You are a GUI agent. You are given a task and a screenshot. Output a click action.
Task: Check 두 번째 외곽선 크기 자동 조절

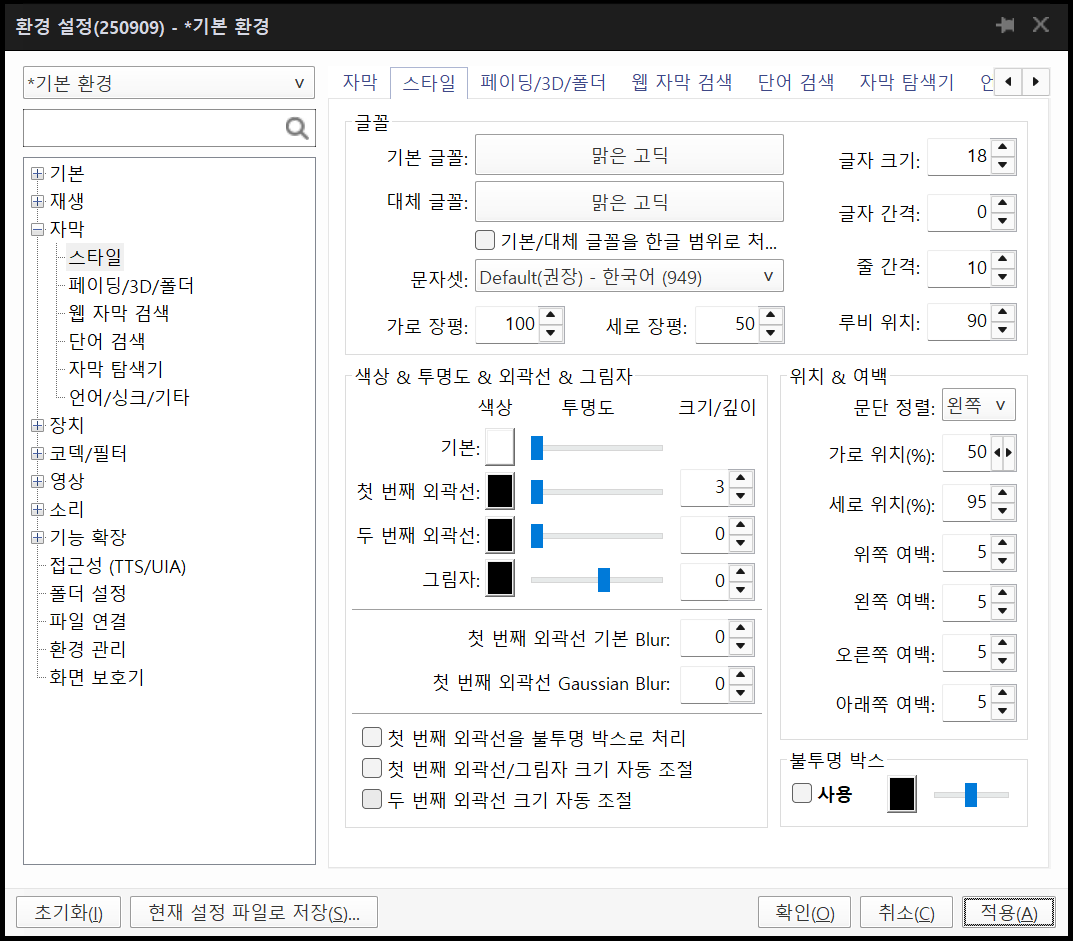[372, 799]
